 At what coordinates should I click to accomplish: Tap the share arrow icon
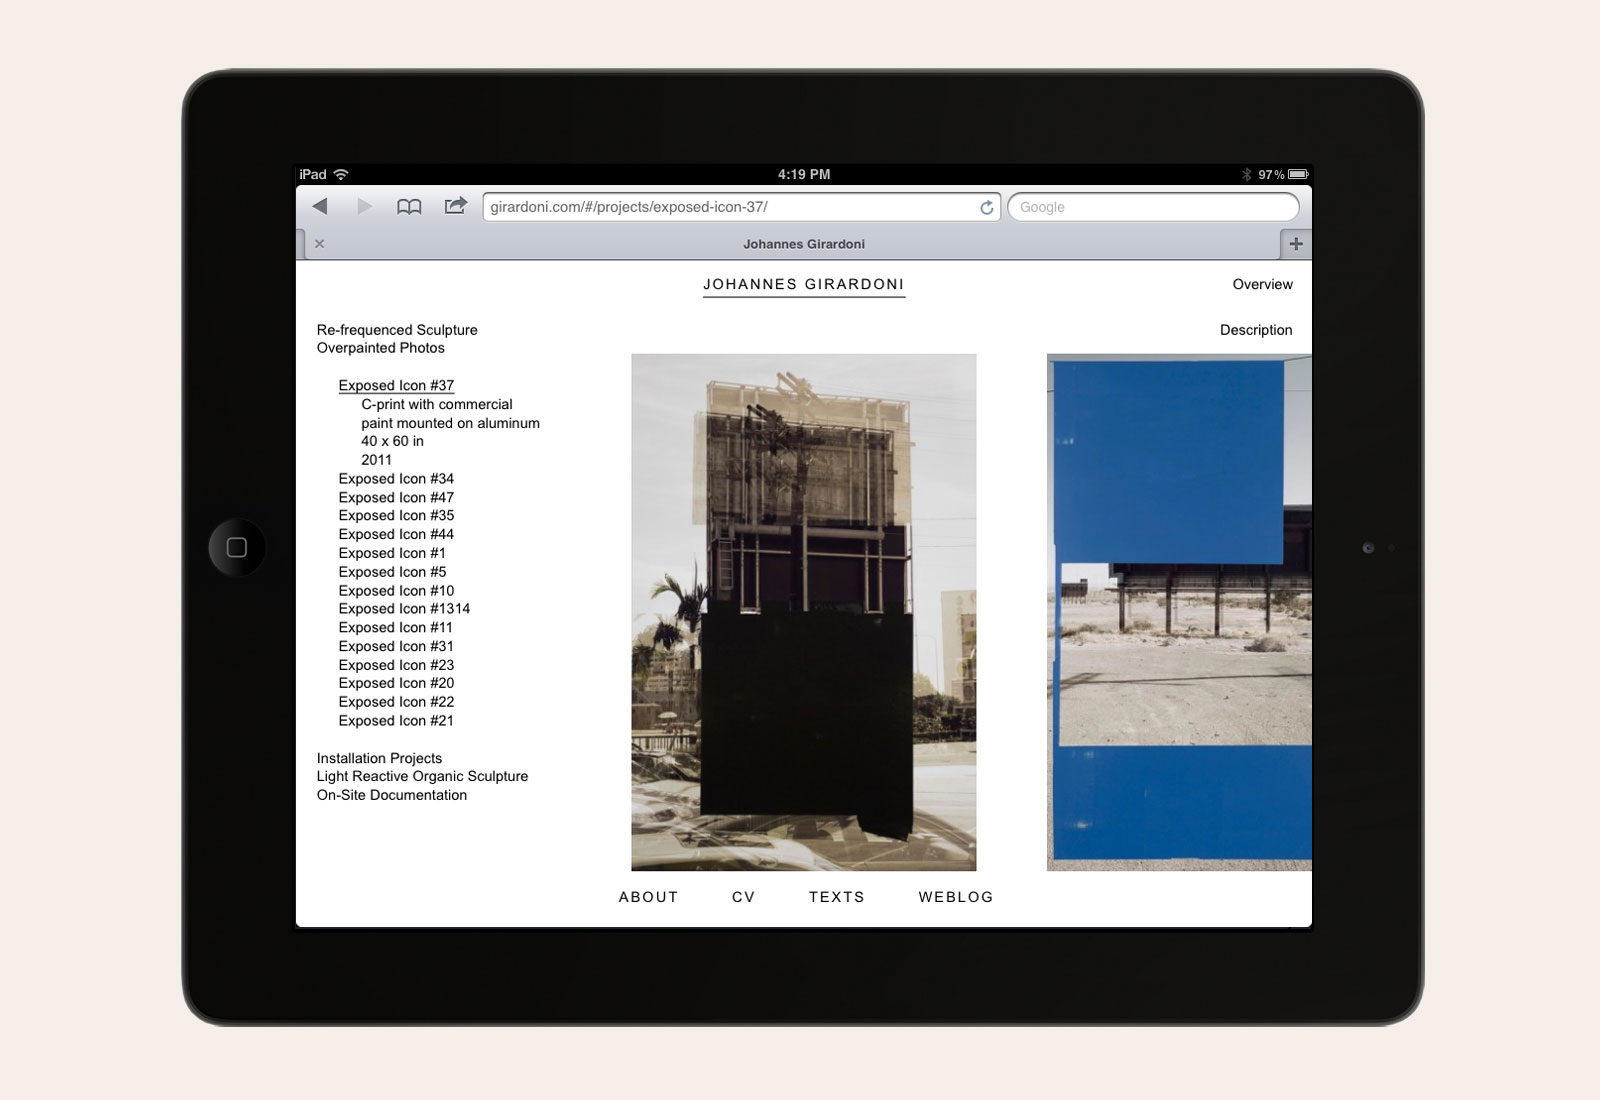tap(455, 206)
